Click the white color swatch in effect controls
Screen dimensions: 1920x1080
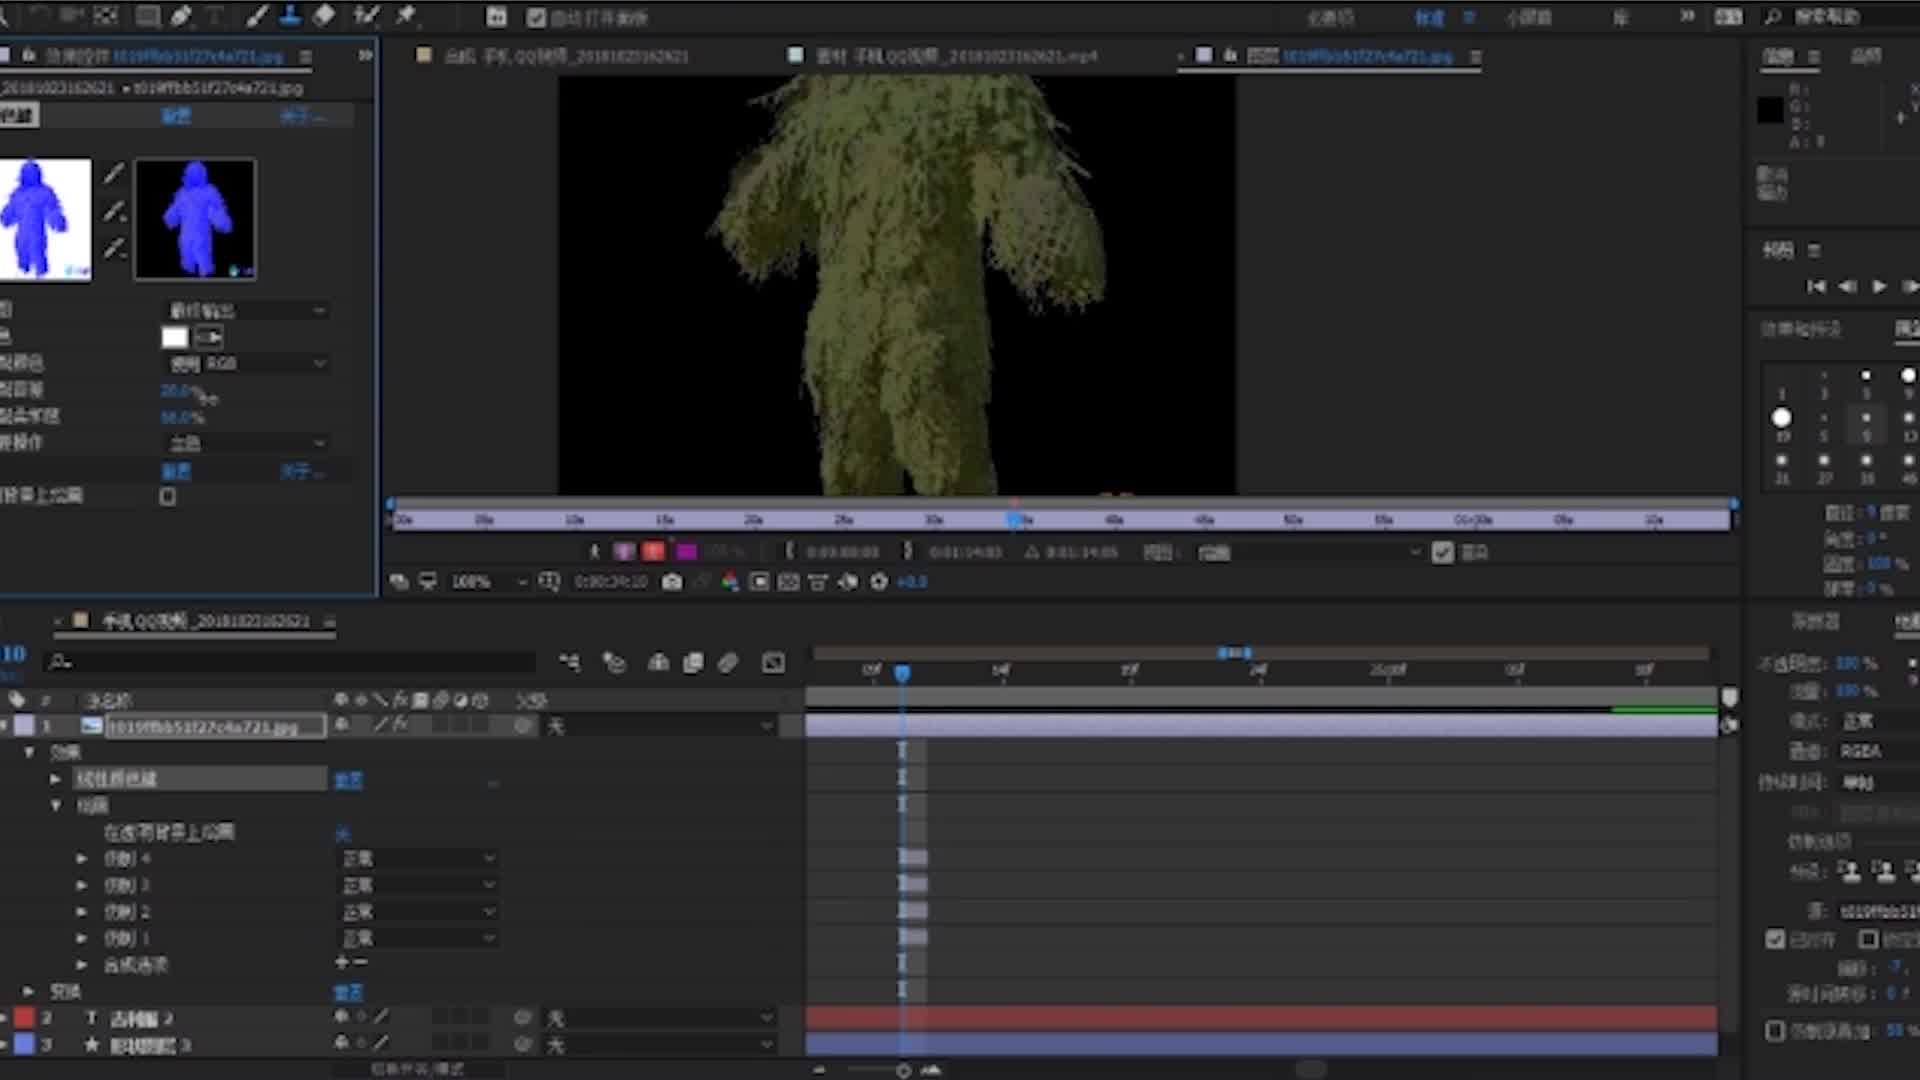pyautogui.click(x=175, y=337)
